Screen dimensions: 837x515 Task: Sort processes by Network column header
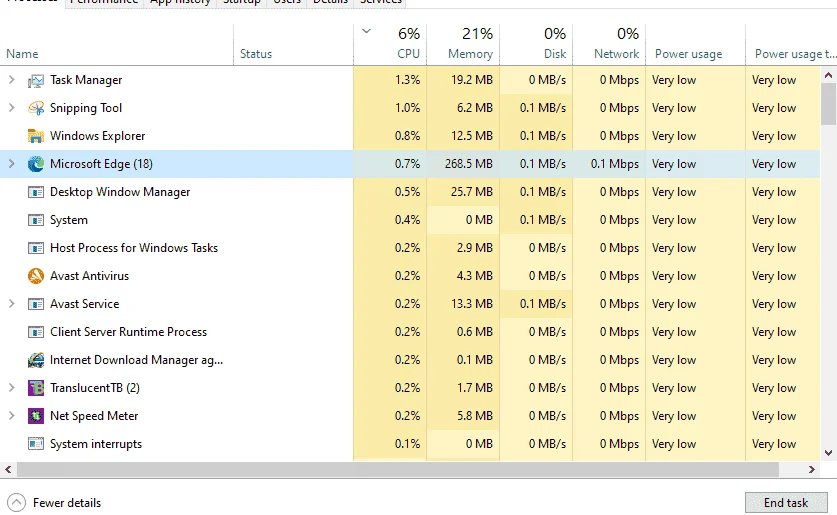point(609,45)
